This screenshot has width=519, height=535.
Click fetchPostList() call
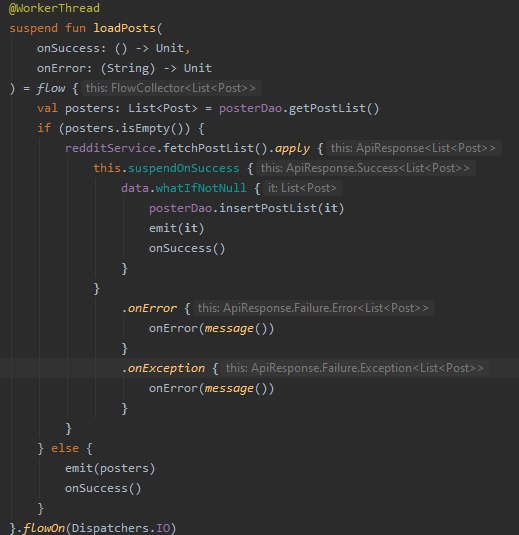point(215,148)
